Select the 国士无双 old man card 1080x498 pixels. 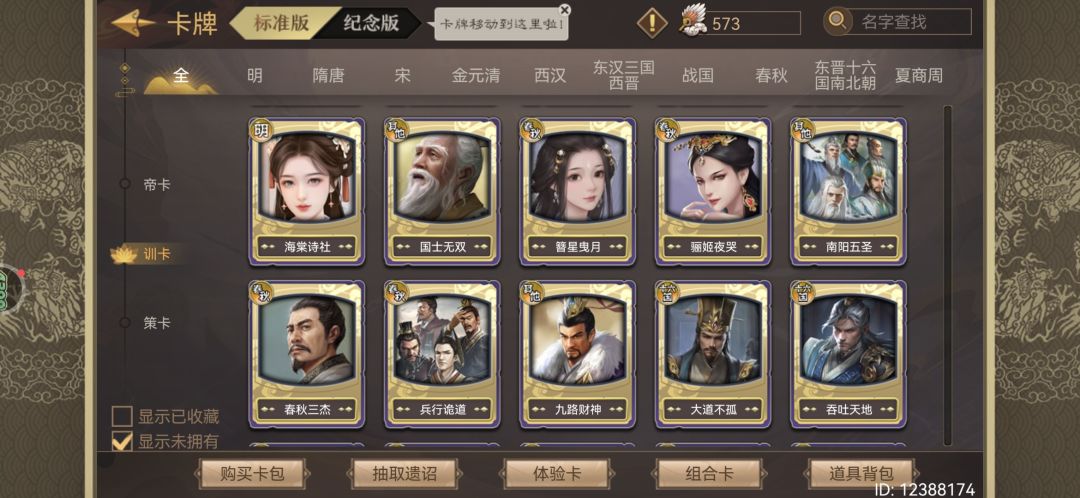pyautogui.click(x=443, y=191)
